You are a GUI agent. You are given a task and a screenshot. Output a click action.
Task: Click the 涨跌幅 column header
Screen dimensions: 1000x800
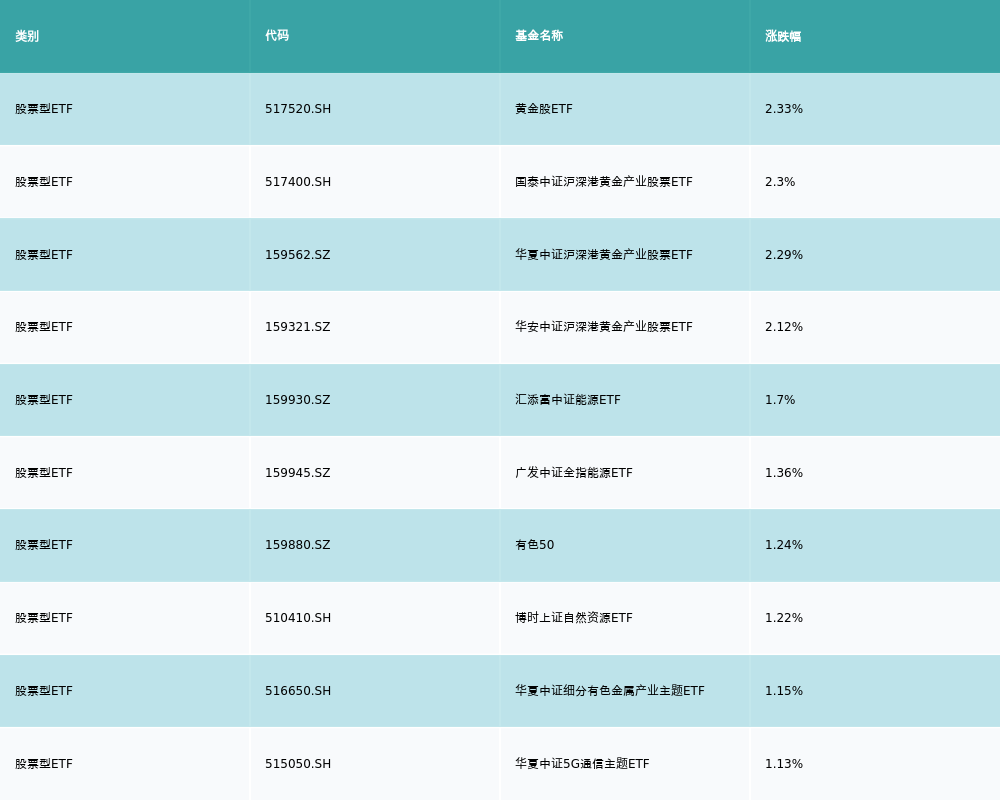[x=783, y=36]
